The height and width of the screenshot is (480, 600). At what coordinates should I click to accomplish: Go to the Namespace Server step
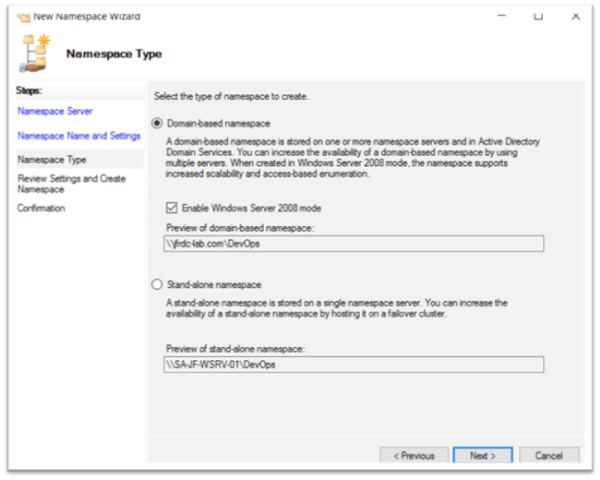[55, 111]
